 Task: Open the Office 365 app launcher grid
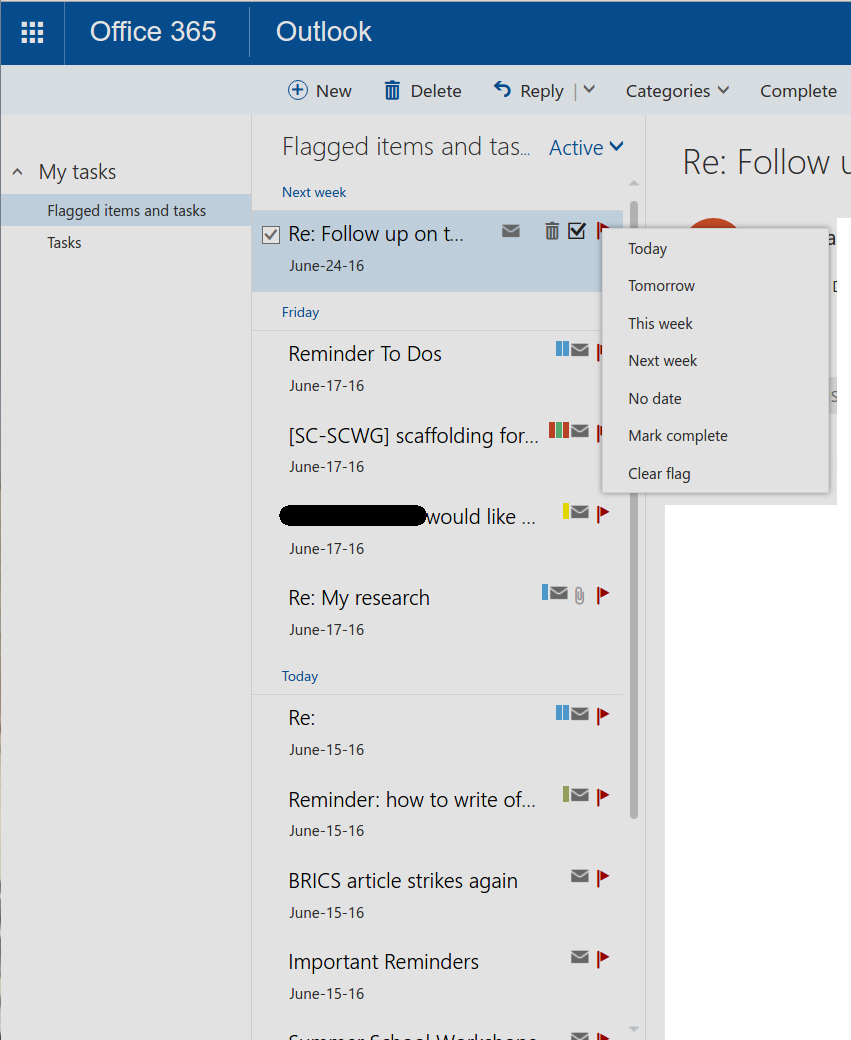coord(32,32)
